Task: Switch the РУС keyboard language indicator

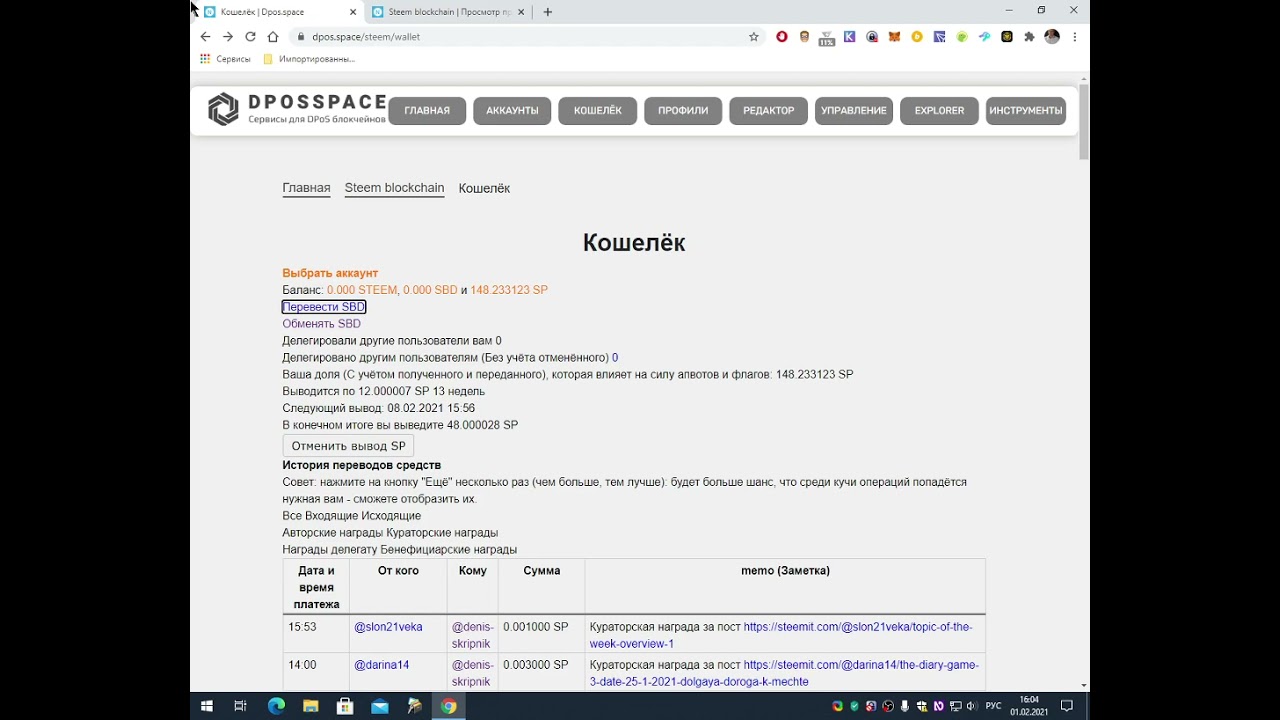Action: pyautogui.click(x=993, y=706)
